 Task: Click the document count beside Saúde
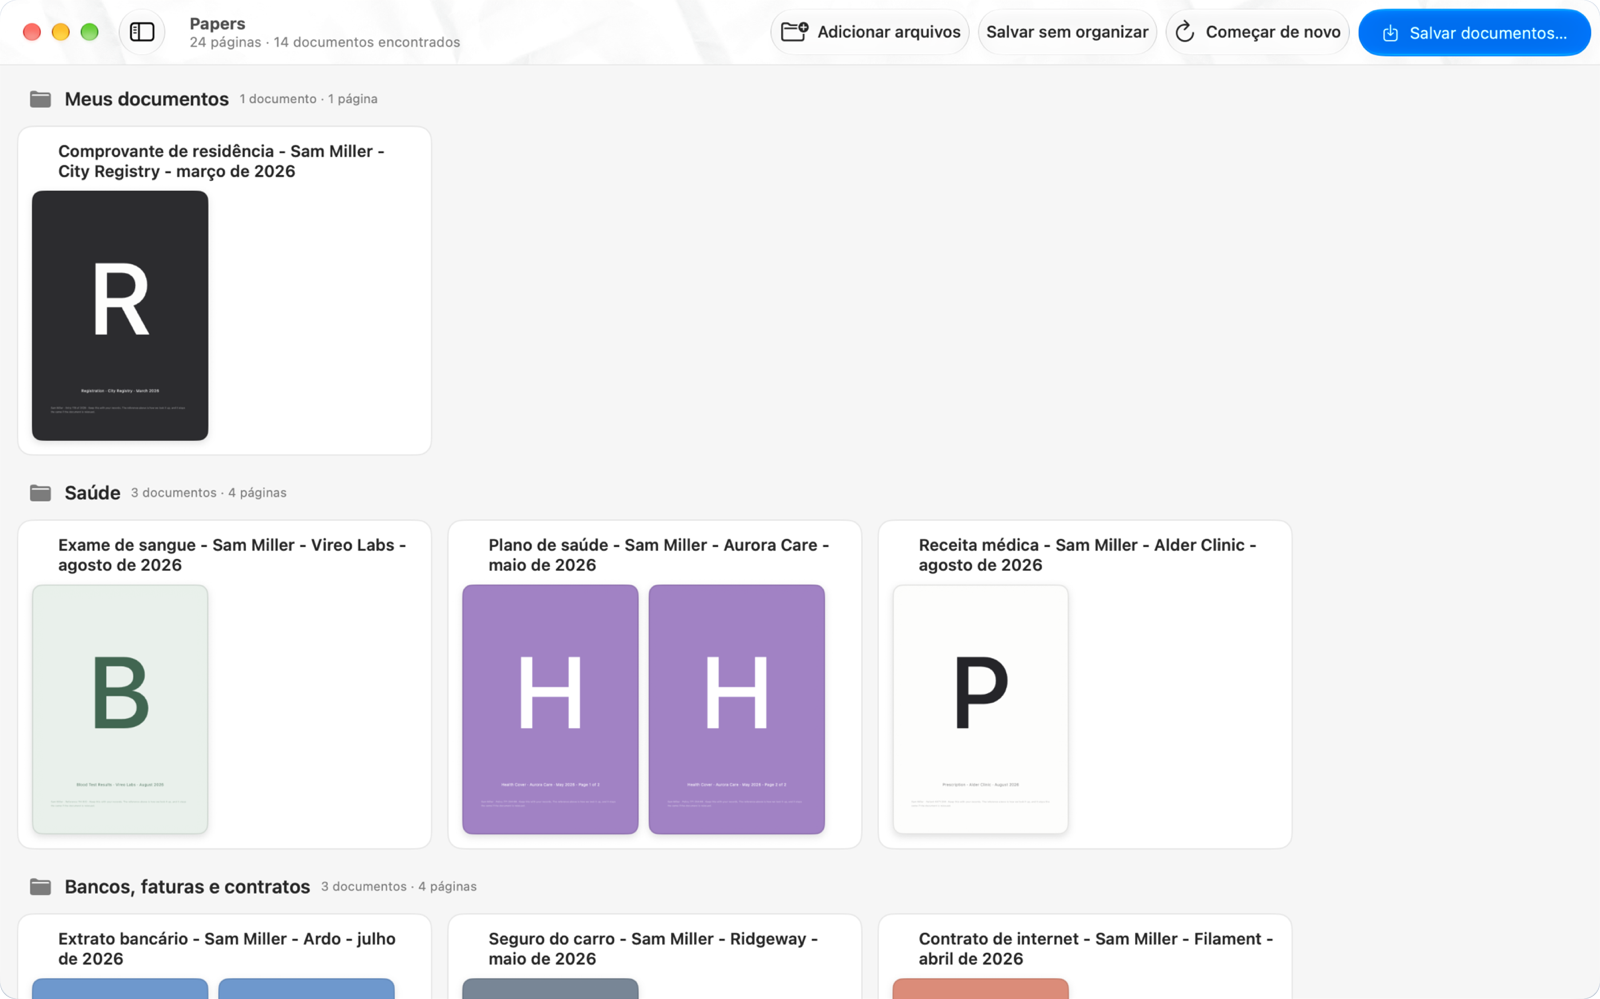click(x=208, y=493)
